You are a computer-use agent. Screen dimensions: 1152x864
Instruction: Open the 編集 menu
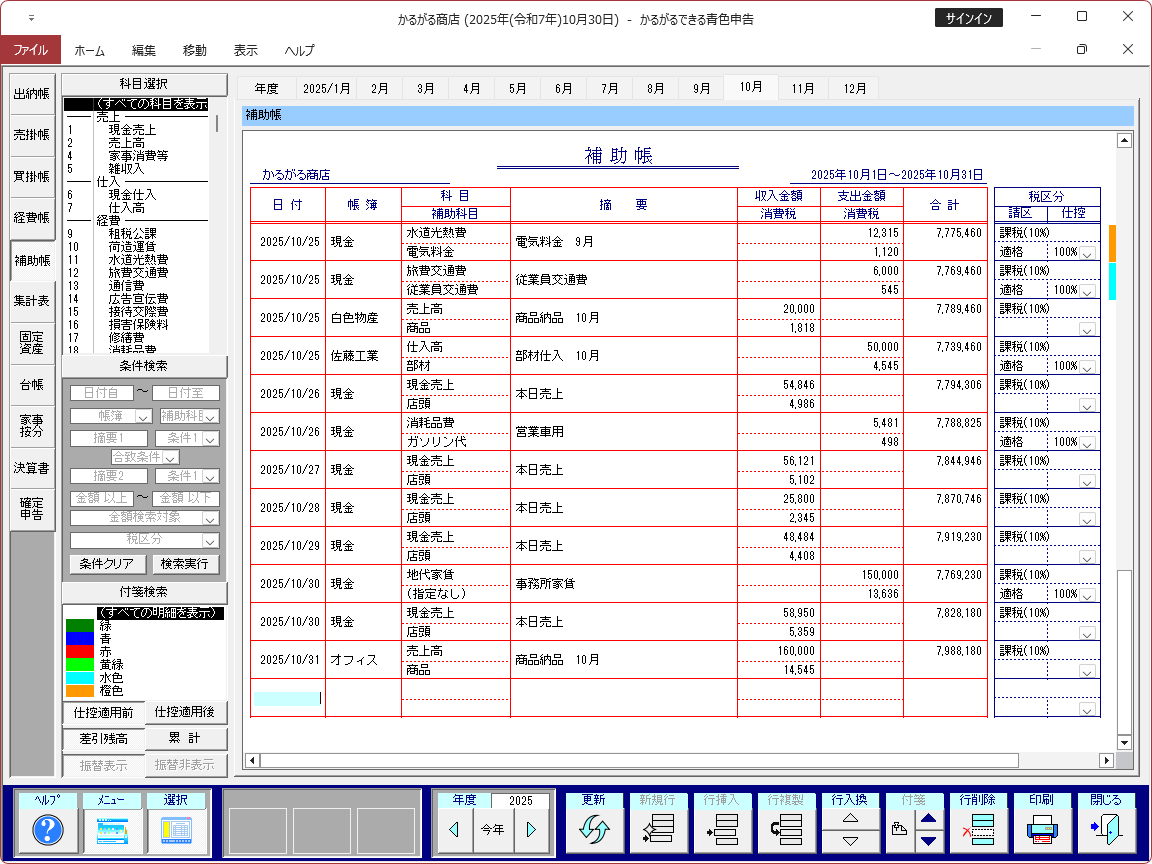(x=144, y=50)
